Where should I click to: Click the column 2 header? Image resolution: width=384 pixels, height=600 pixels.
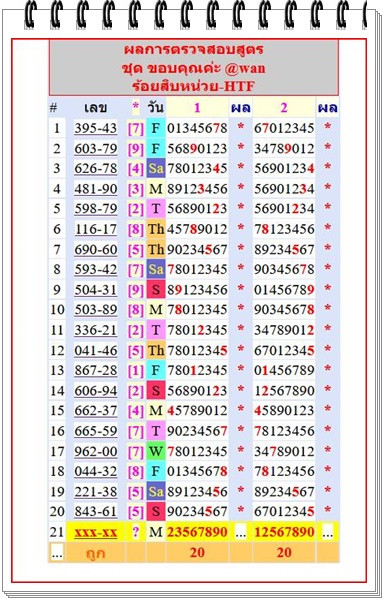coord(284,108)
